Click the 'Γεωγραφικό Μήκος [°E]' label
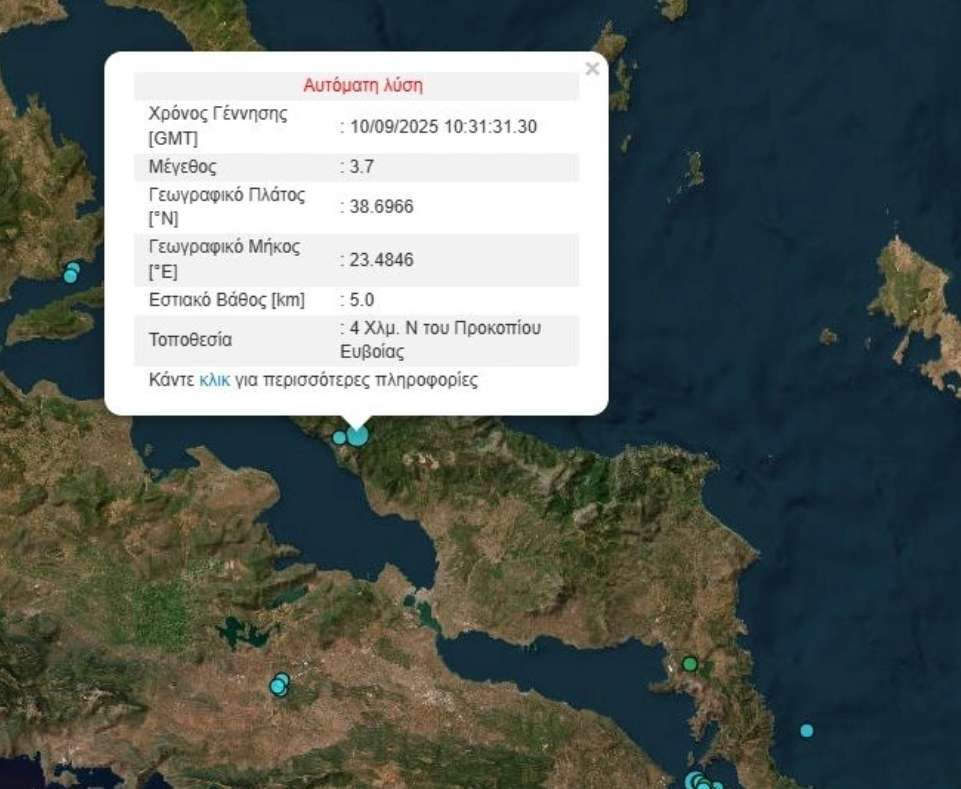Viewport: 961px width, 789px height. (x=224, y=259)
